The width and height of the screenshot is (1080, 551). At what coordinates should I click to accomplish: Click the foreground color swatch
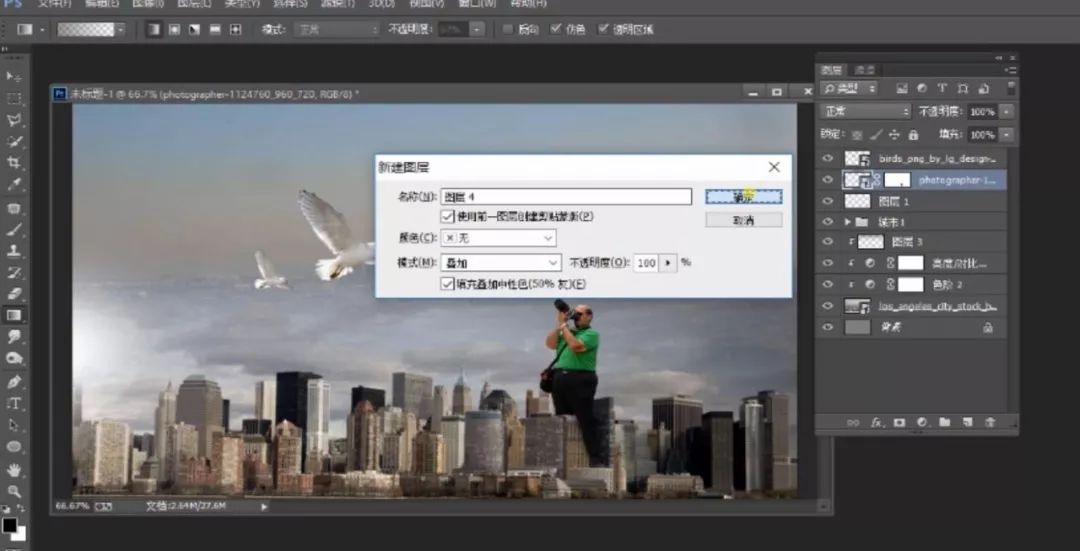[x=9, y=526]
